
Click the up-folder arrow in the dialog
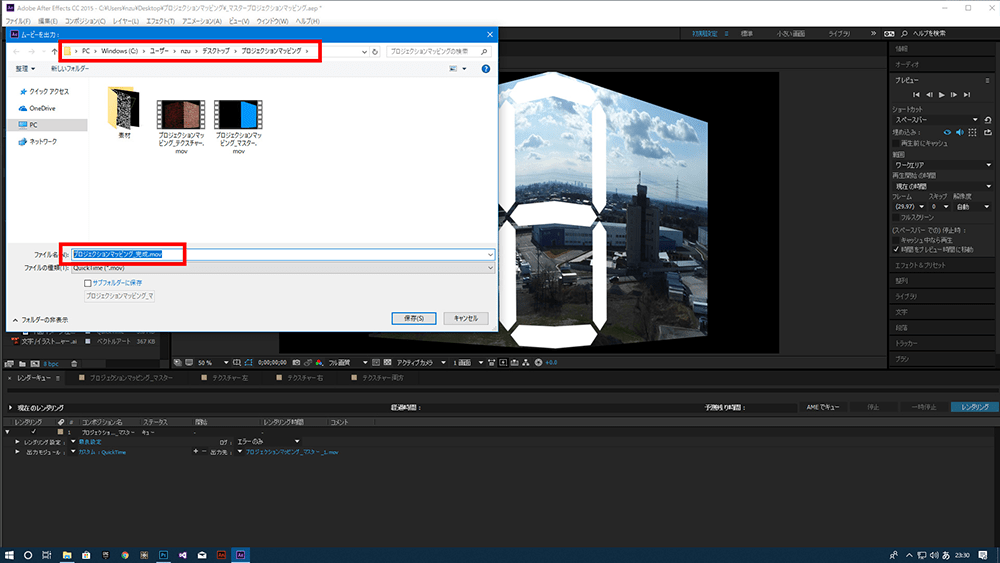(51, 50)
